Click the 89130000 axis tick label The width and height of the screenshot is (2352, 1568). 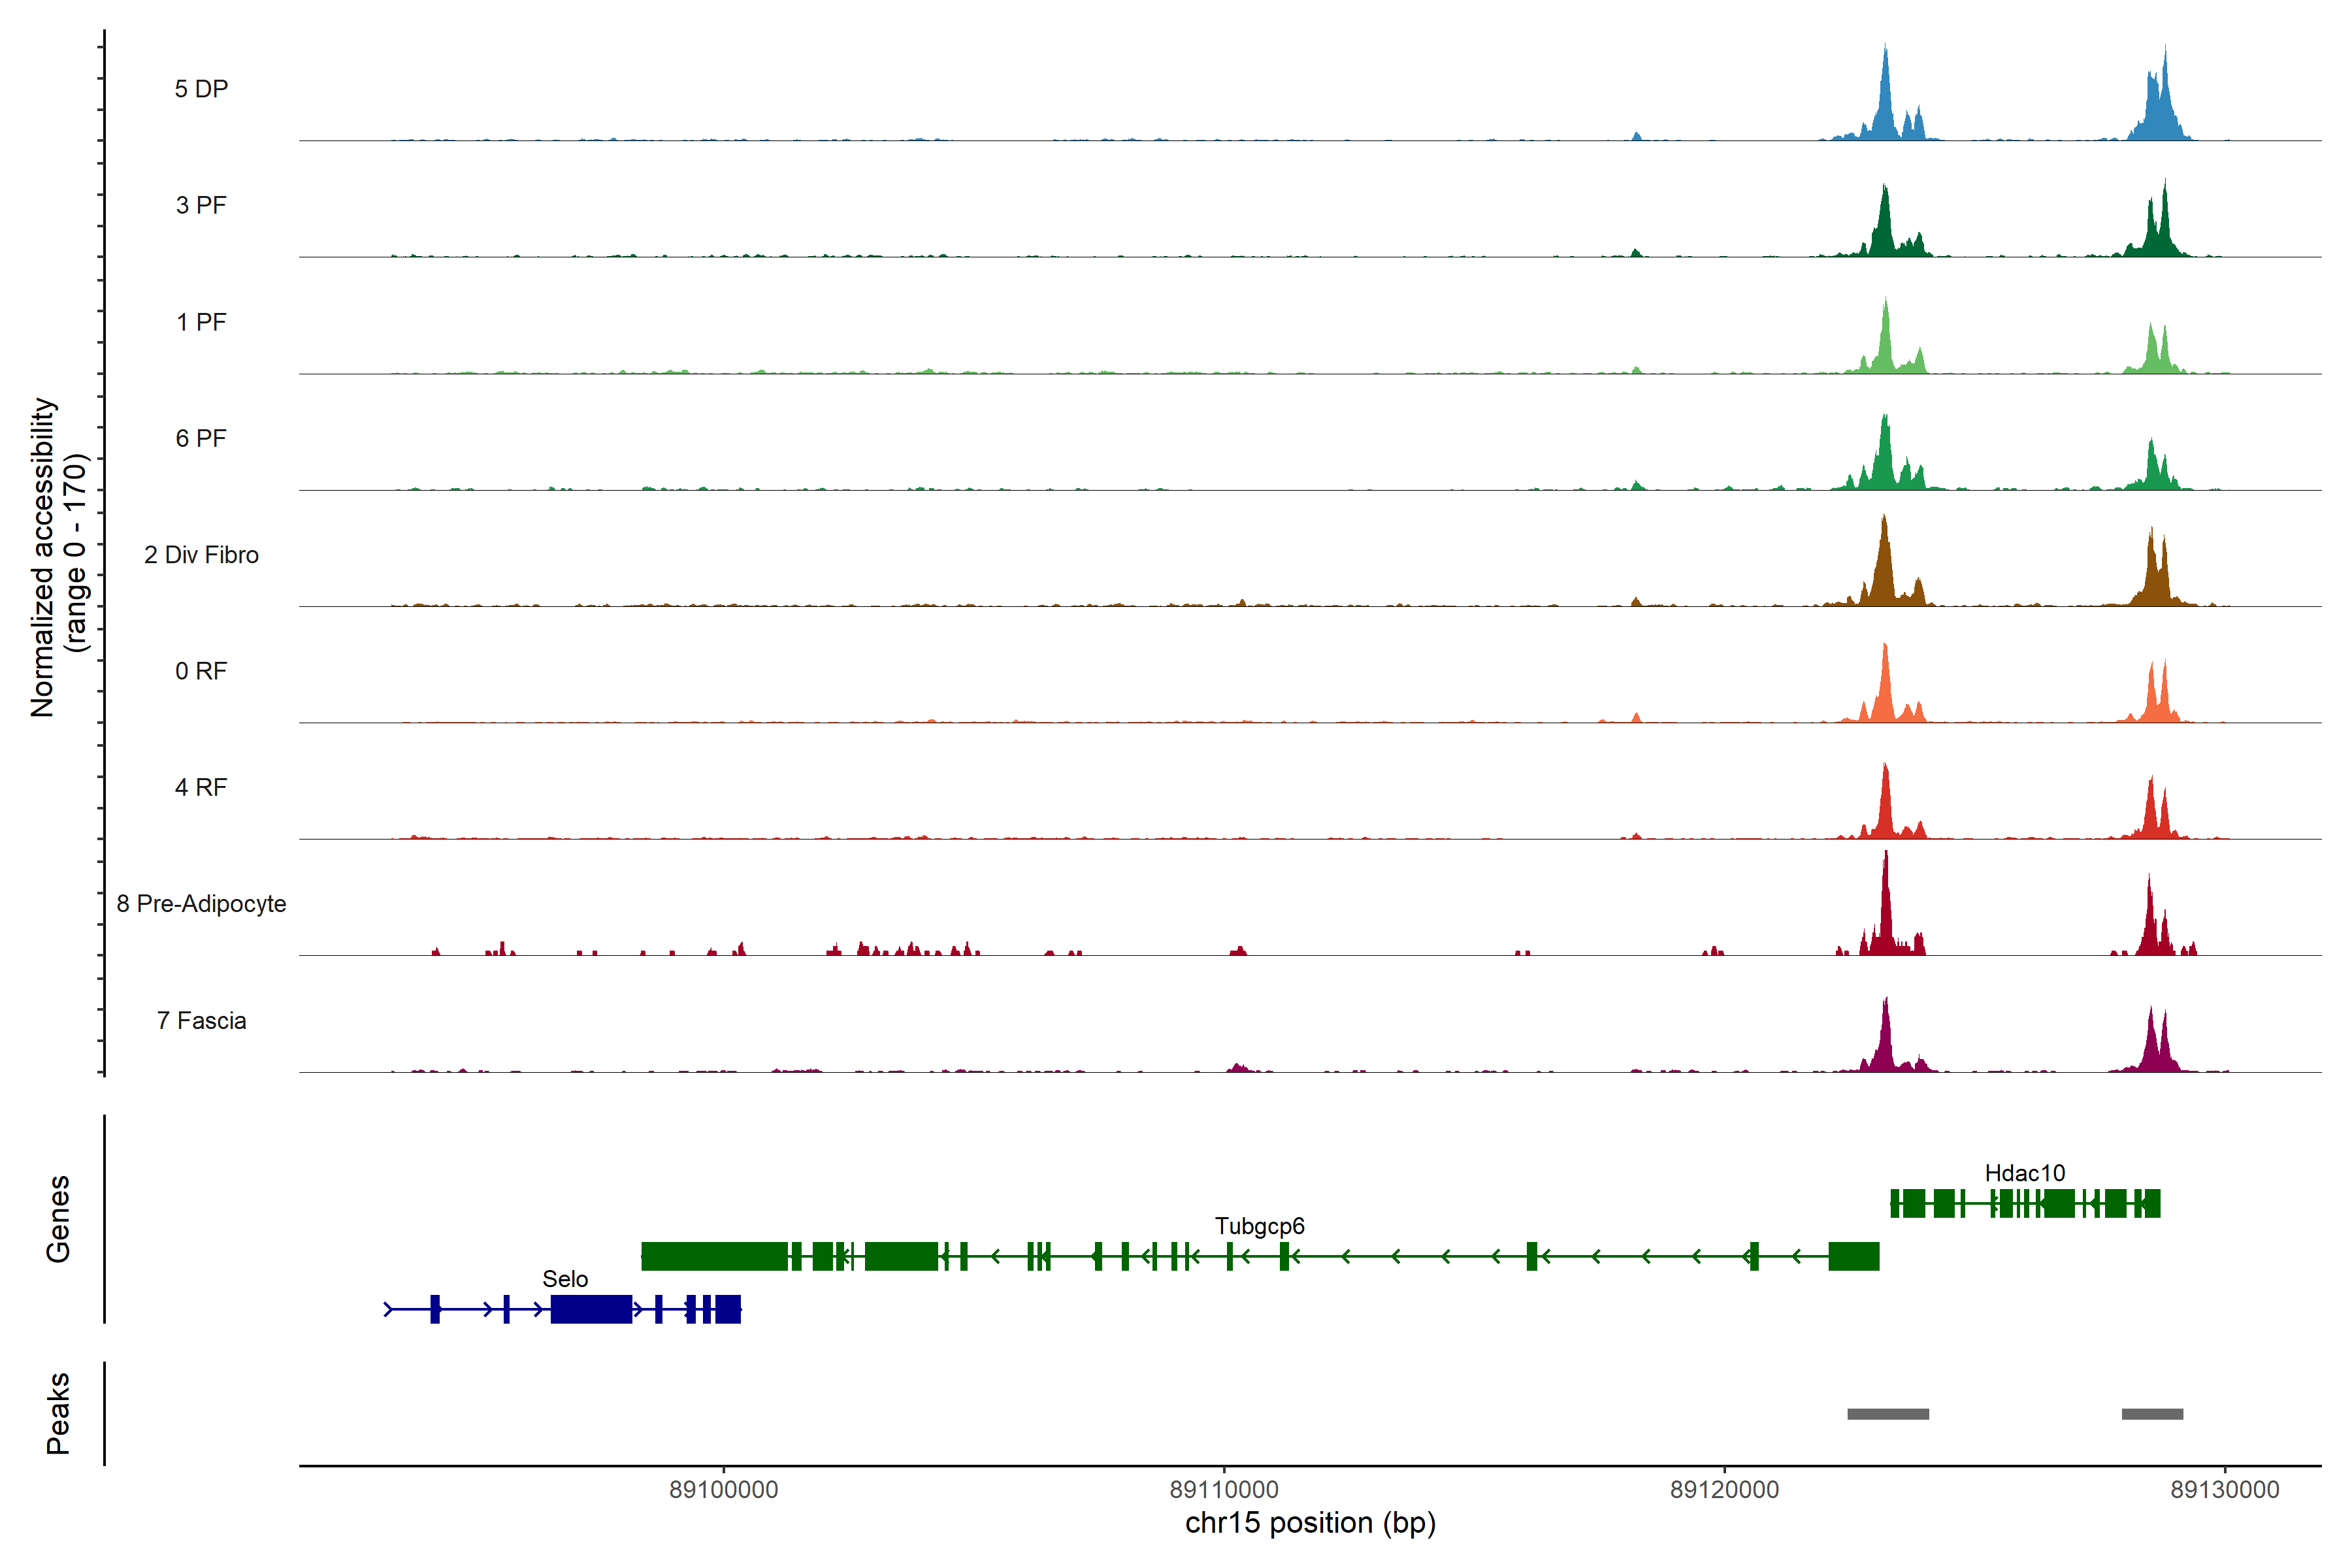click(2224, 1490)
